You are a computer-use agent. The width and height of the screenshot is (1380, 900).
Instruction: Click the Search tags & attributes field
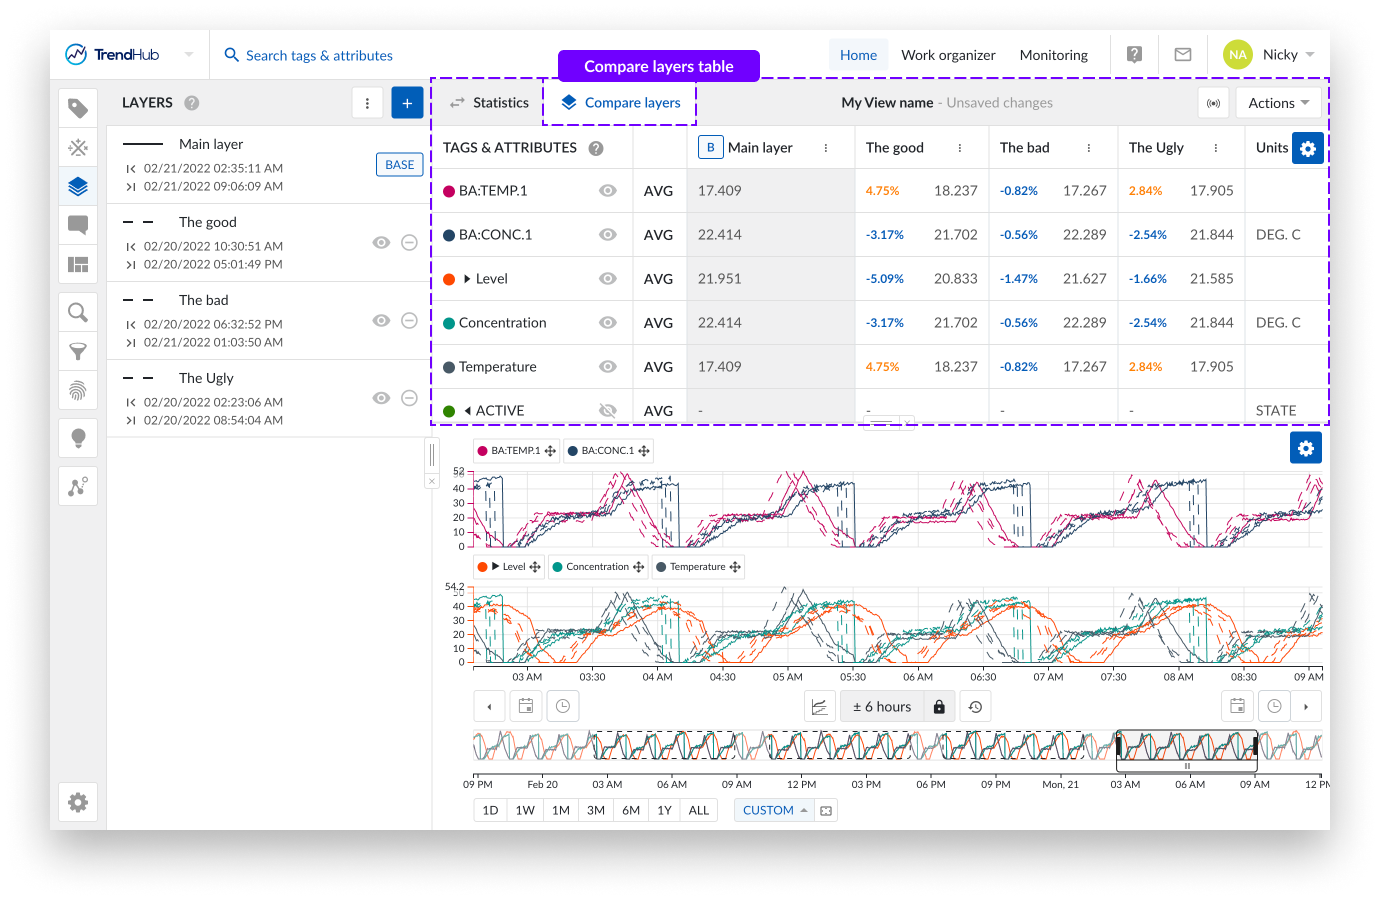318,56
